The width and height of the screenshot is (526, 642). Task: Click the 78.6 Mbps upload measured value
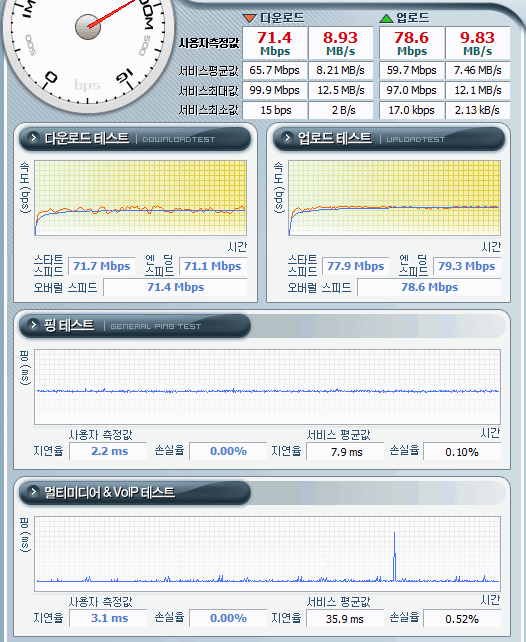[411, 43]
